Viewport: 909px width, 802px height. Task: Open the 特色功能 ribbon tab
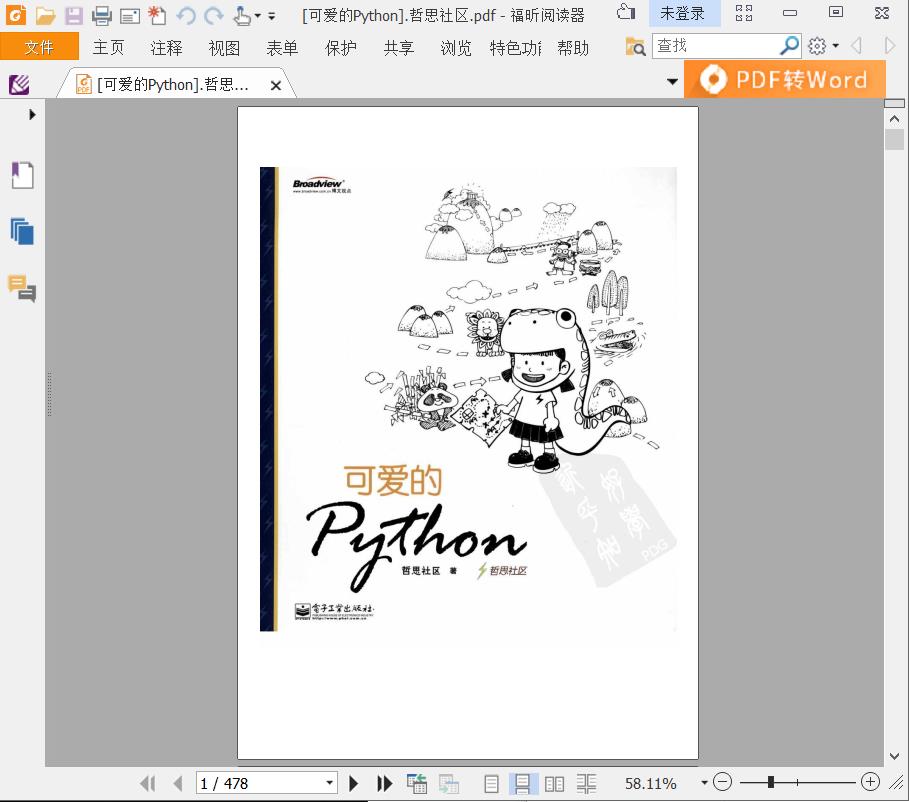[x=515, y=48]
